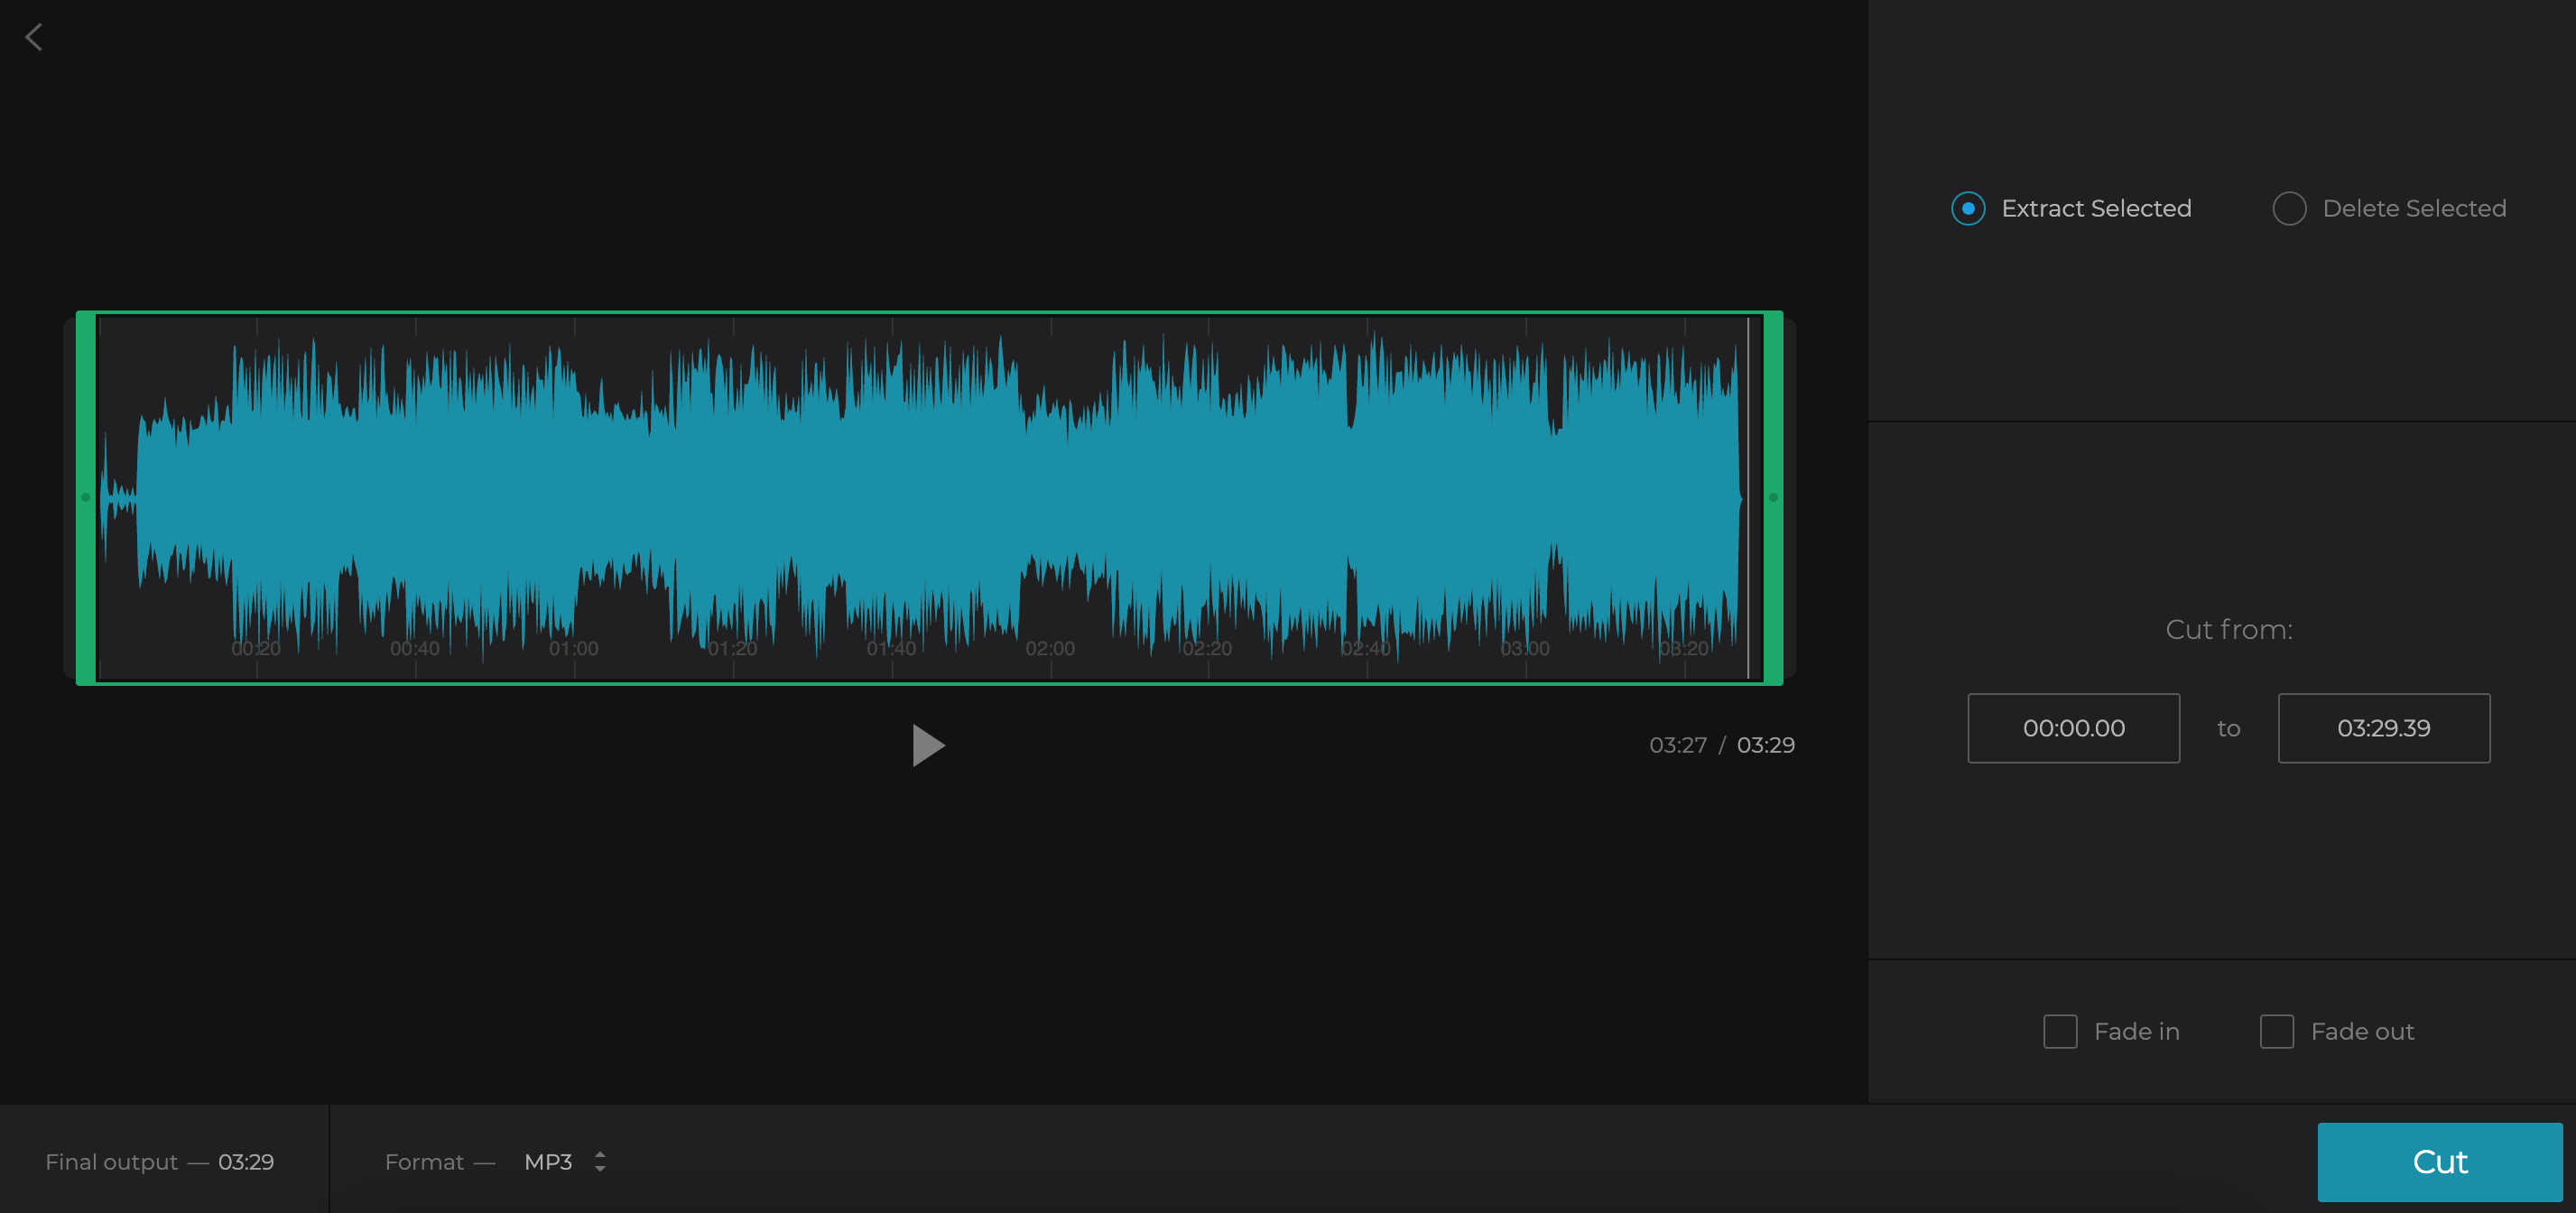Click the left green selection handle
Image resolution: width=2576 pixels, height=1213 pixels.
click(x=86, y=497)
